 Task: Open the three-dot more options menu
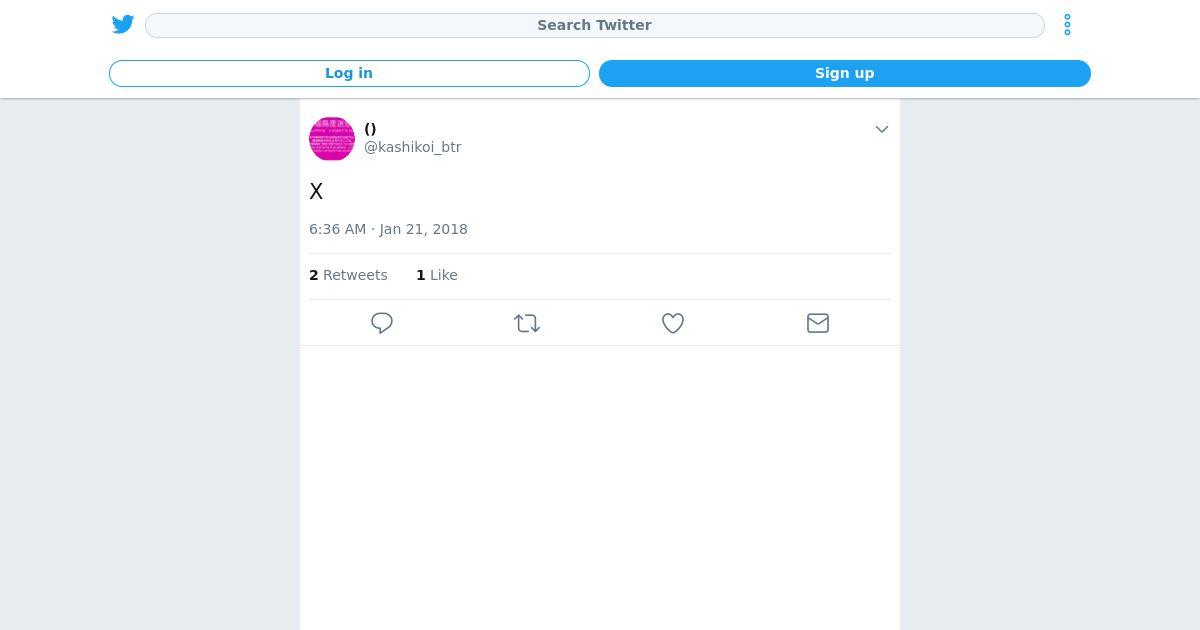(1067, 25)
